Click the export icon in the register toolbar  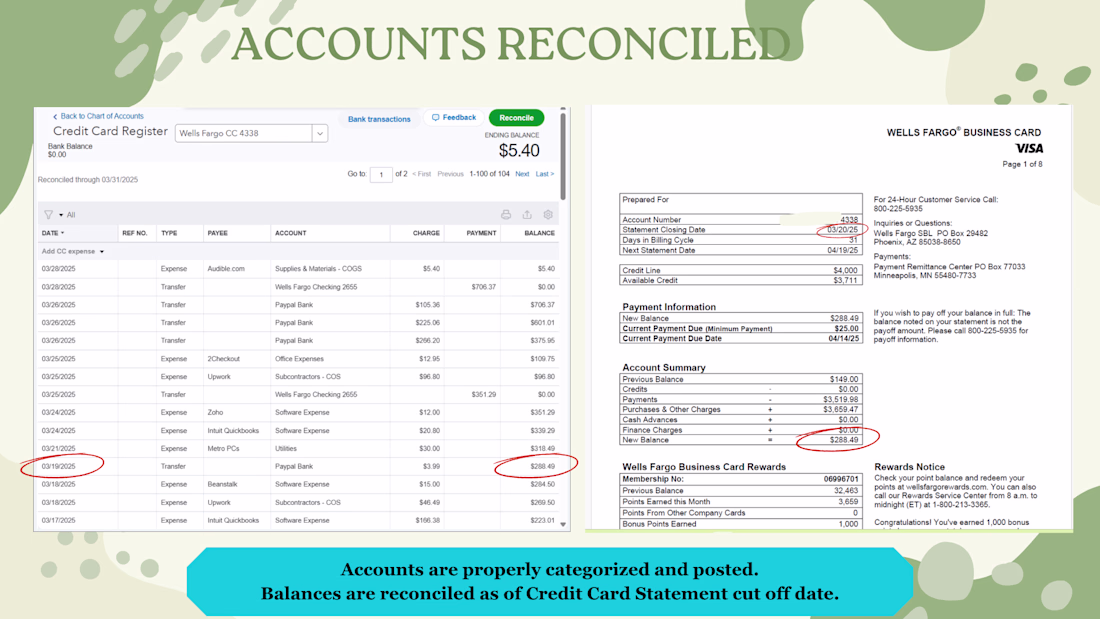pos(527,215)
